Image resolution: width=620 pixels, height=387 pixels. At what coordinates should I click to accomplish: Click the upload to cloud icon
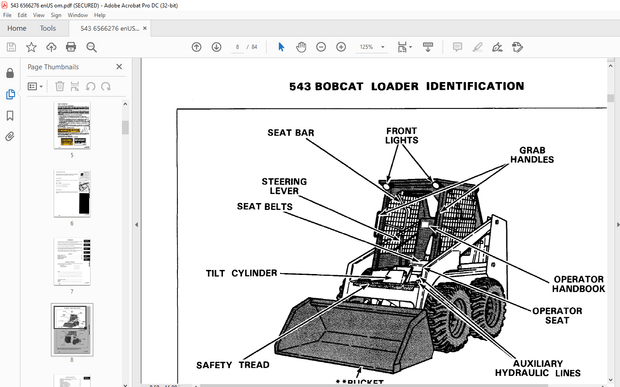[x=51, y=47]
